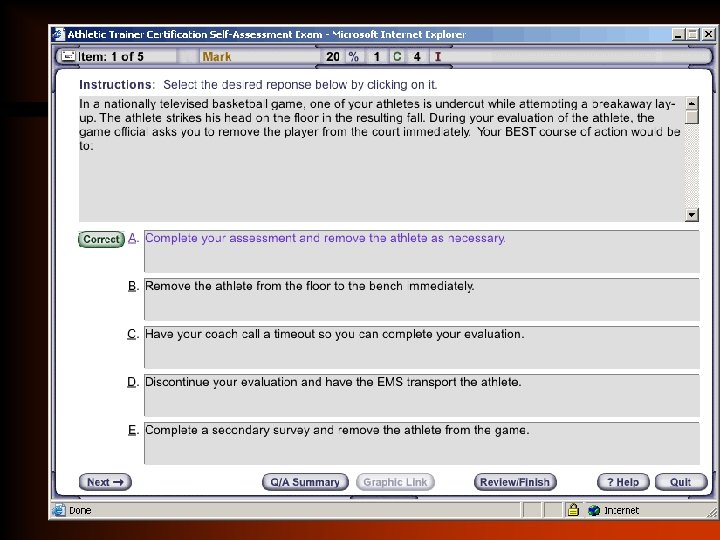This screenshot has width=720, height=540.
Task: Click the Item: 1 of 5 counter
Action: [111, 56]
